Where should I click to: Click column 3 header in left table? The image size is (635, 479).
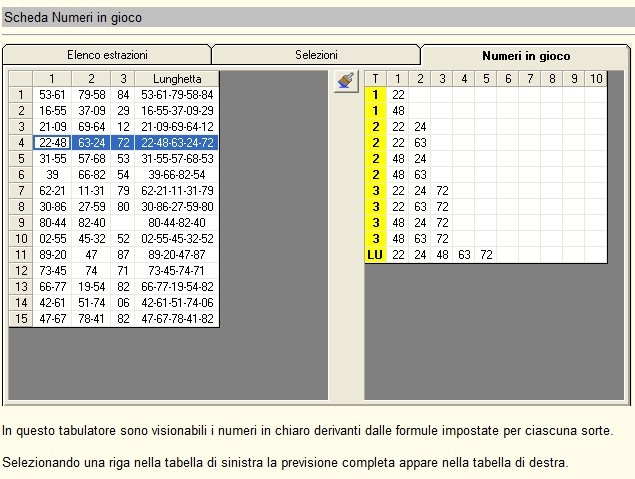point(123,79)
